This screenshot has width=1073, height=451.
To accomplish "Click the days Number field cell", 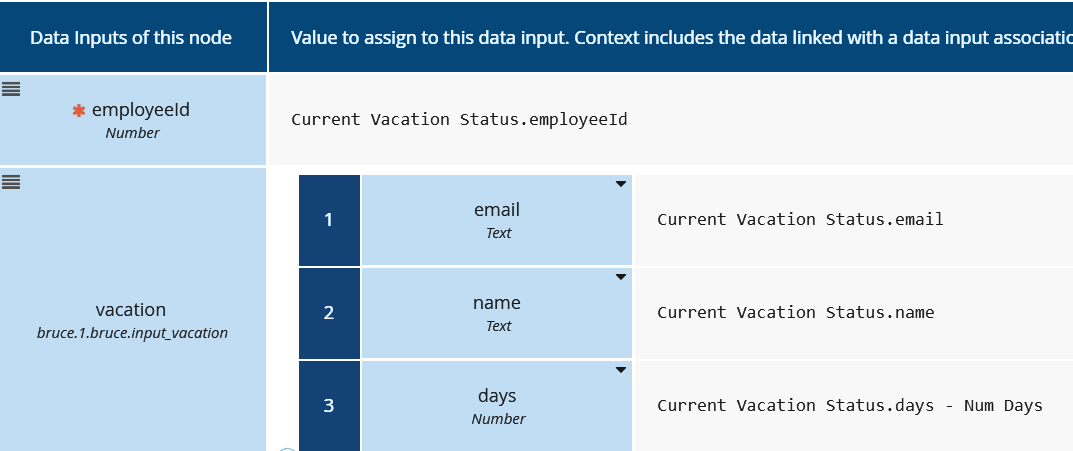I will pos(497,406).
